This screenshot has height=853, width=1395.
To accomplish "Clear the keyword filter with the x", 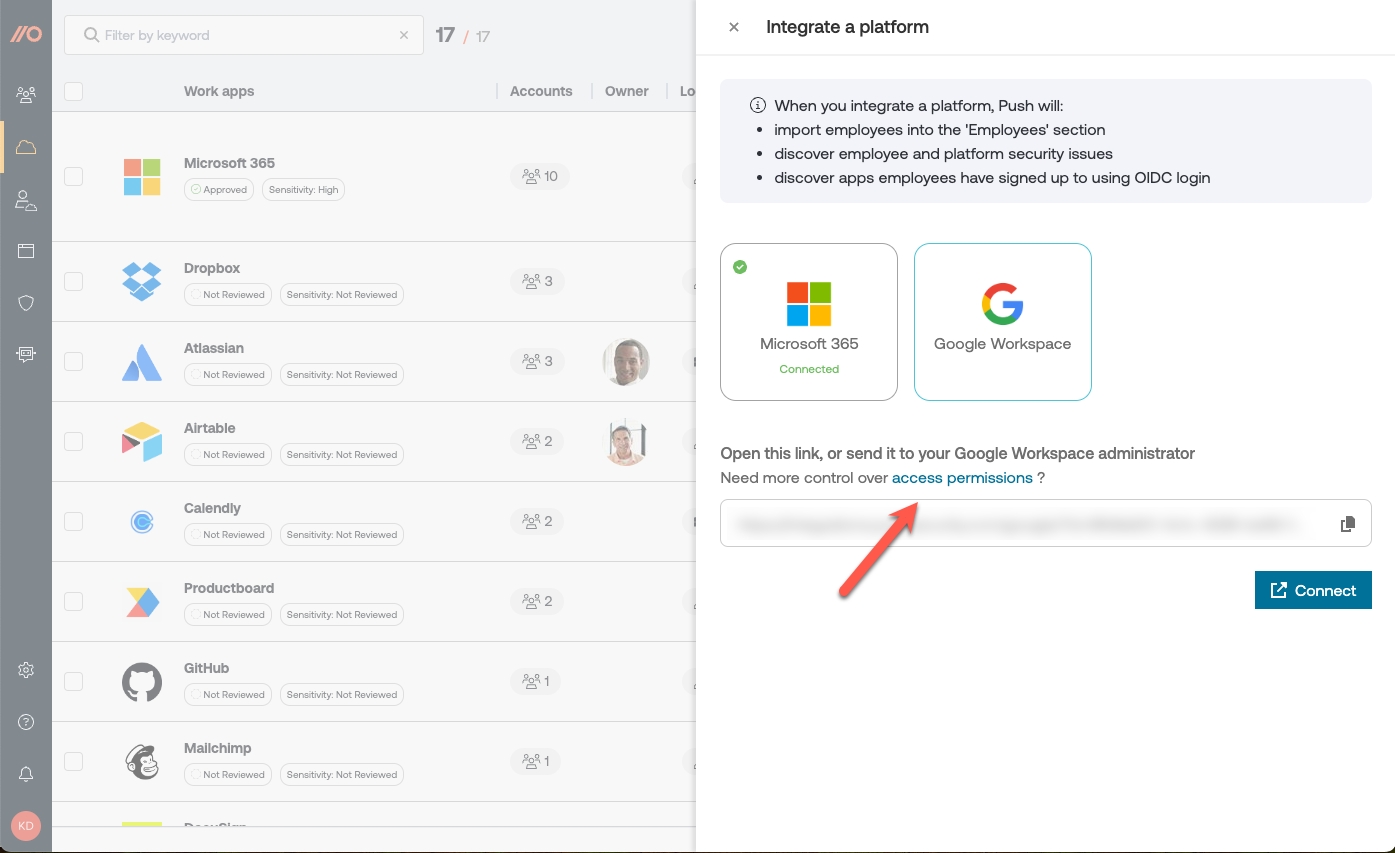I will tap(404, 35).
